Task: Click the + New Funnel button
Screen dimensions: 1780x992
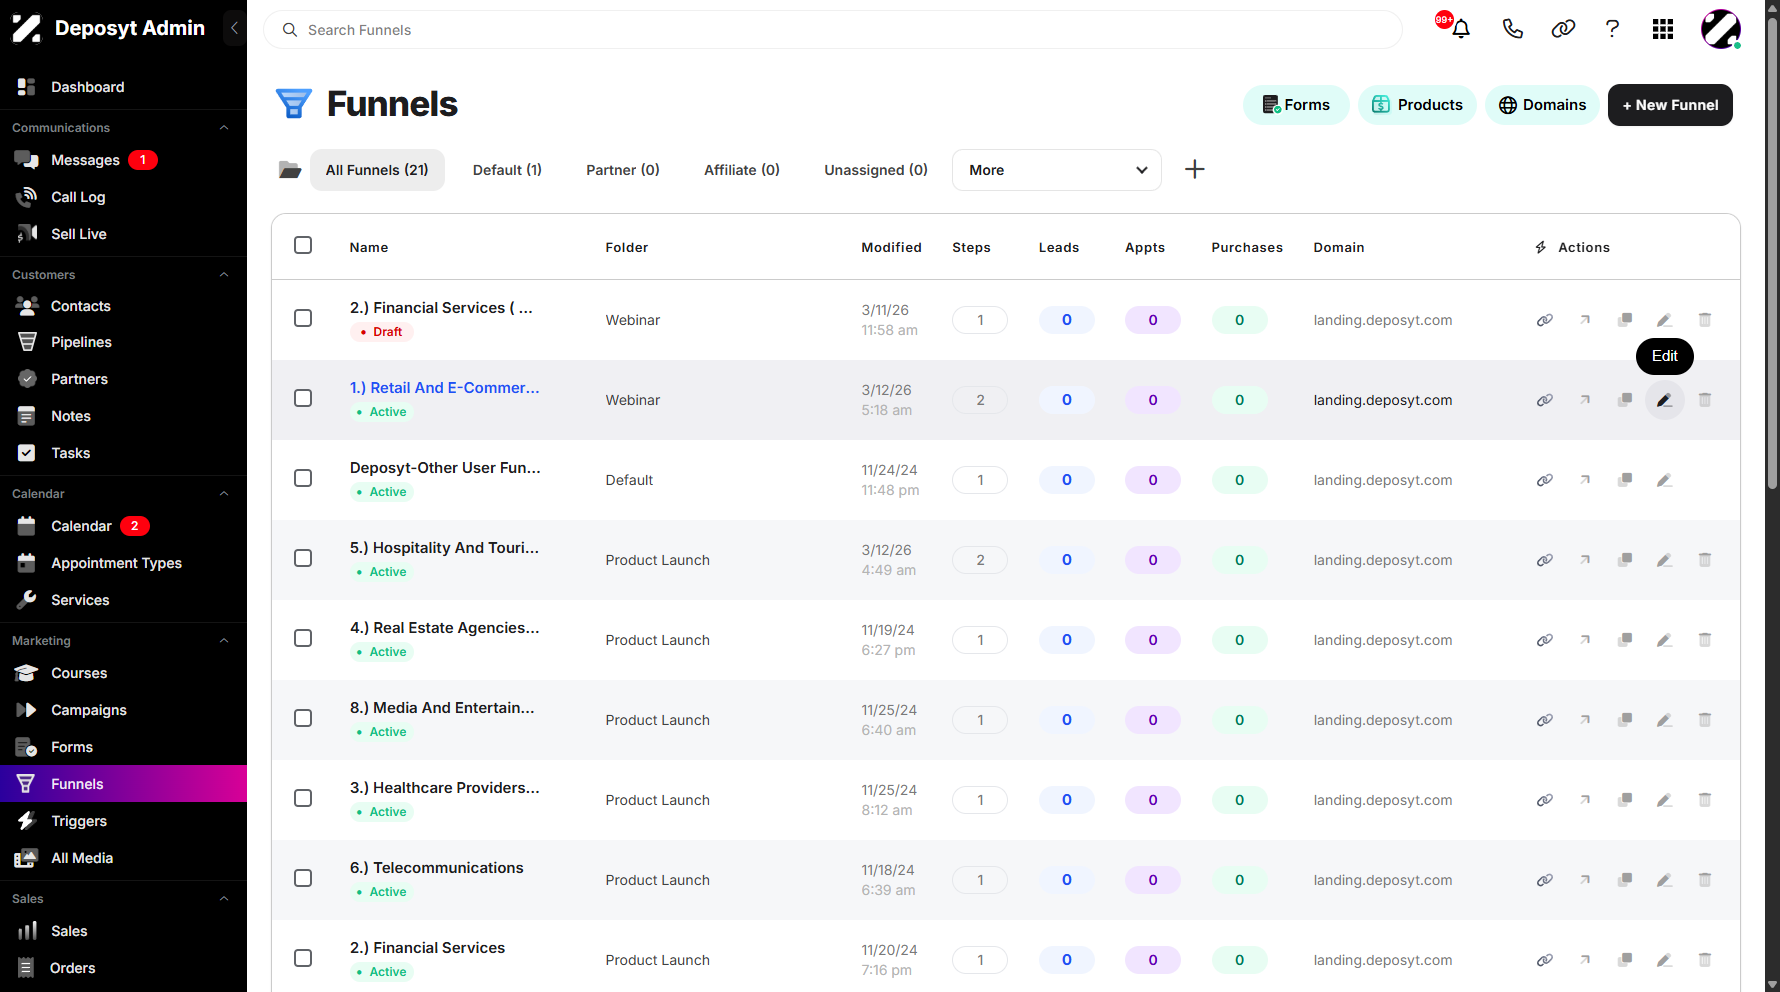Action: [1670, 105]
